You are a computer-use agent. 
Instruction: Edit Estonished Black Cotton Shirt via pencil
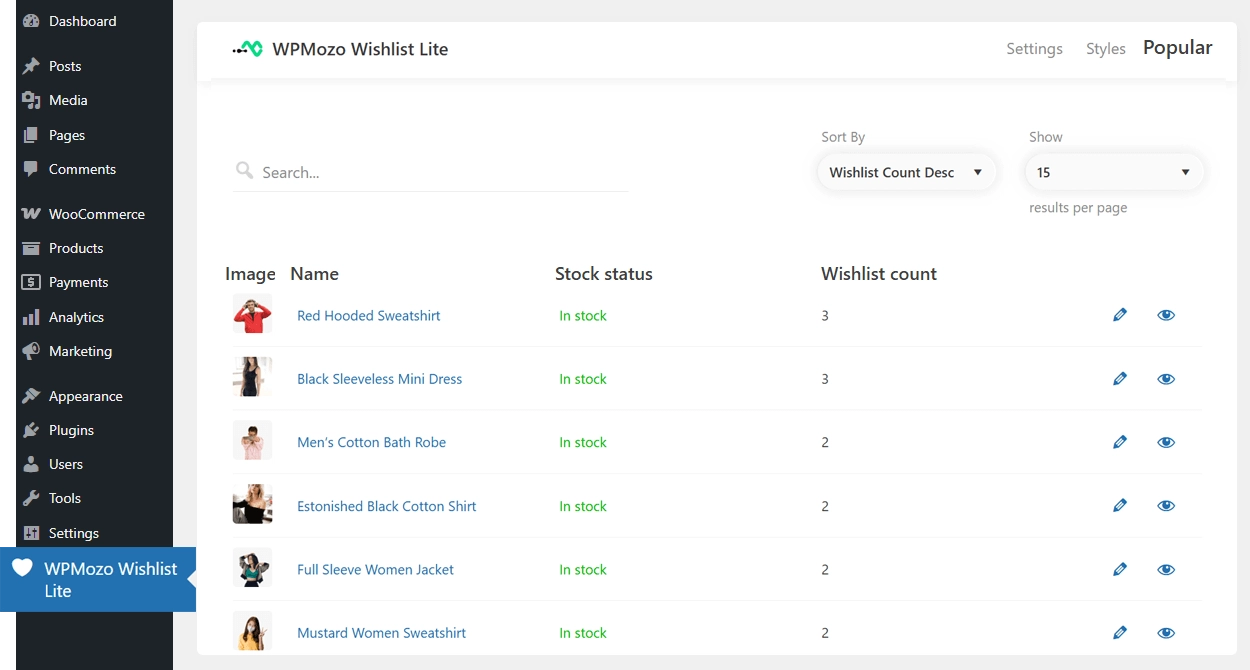[1120, 506]
